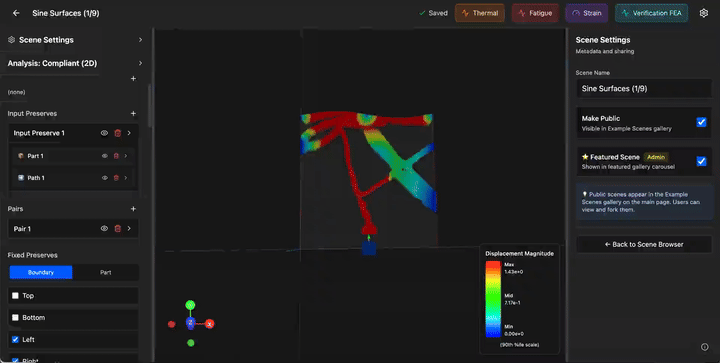Click the blue Z axis gizmo center
The height and width of the screenshot is (363, 720).
[x=191, y=323]
